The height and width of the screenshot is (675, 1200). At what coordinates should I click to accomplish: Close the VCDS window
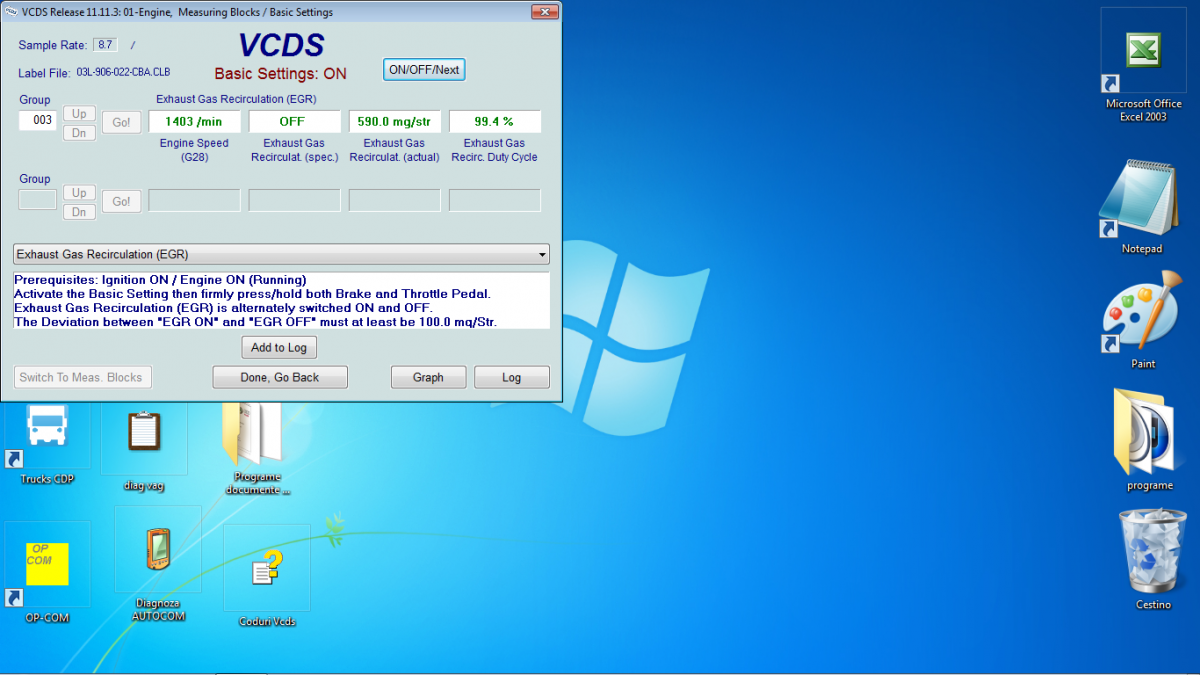coord(545,12)
